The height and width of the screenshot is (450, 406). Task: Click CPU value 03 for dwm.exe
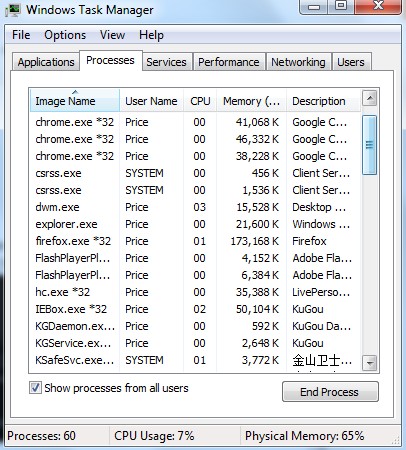199,207
